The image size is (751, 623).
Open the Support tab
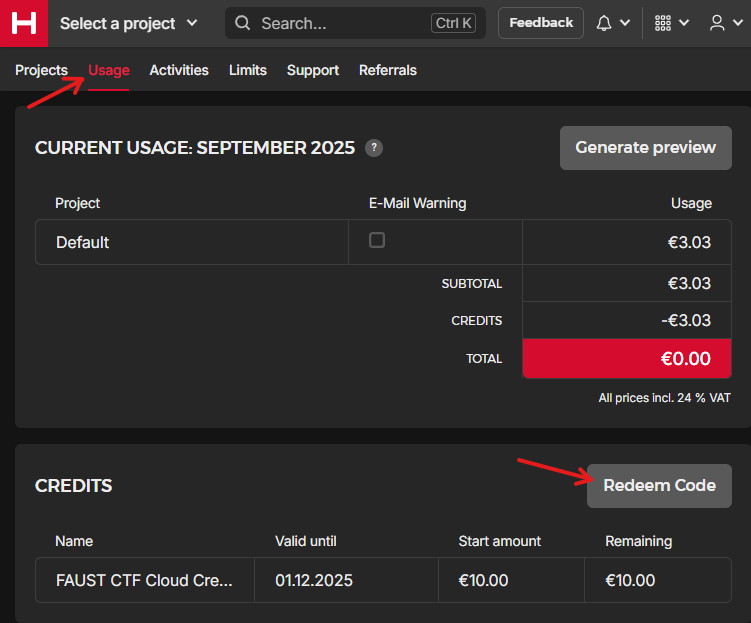tap(312, 70)
